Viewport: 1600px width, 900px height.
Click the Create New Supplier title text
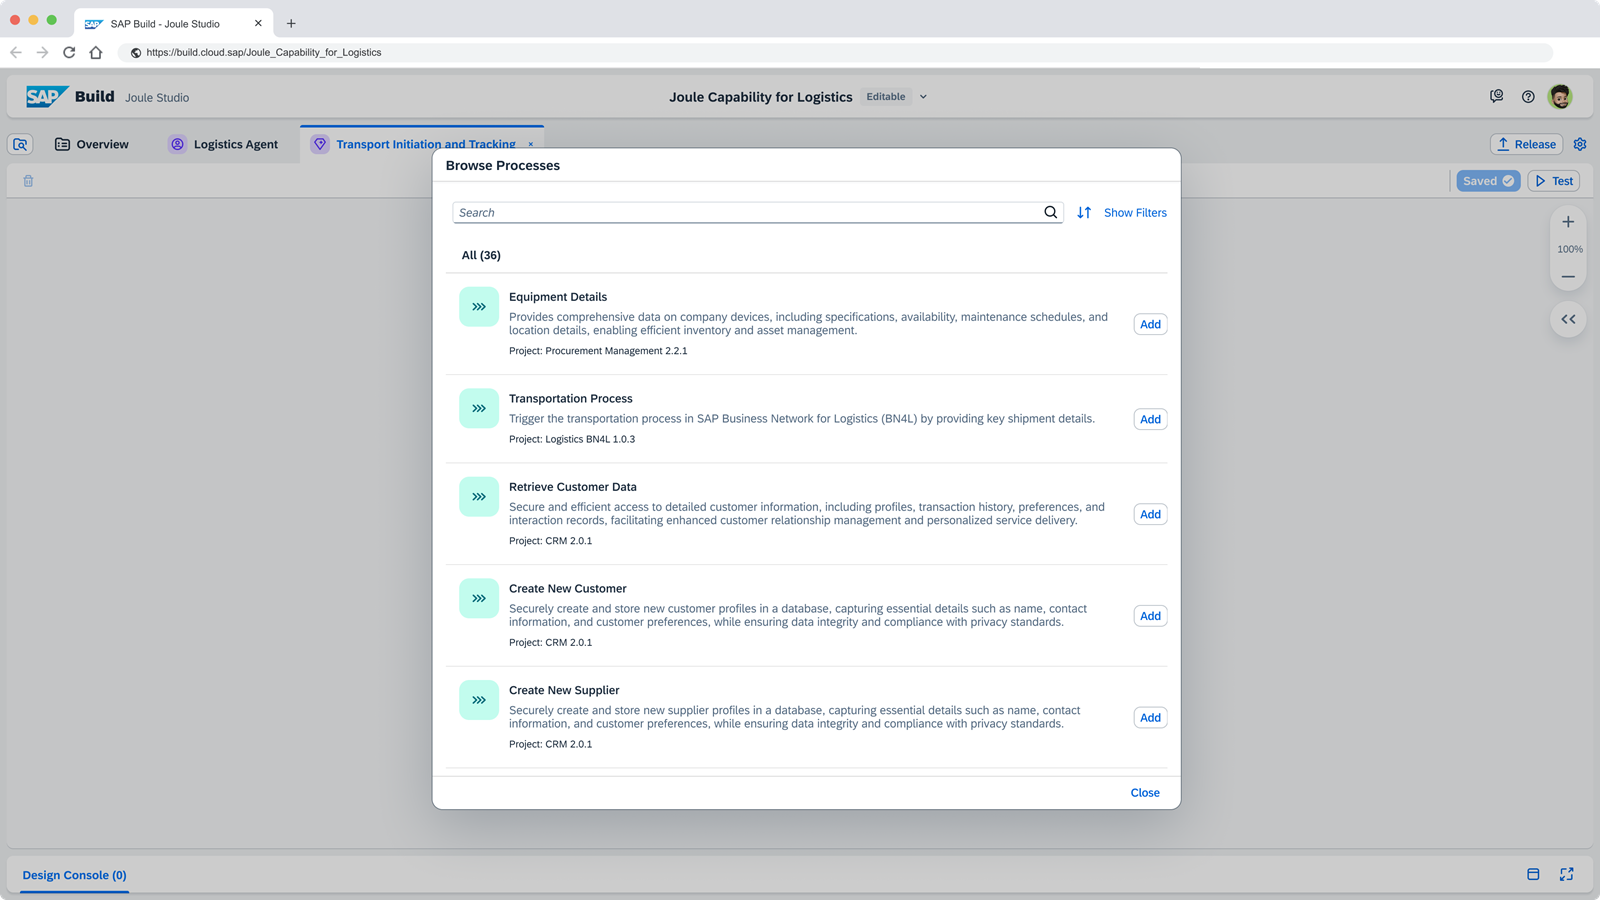click(564, 690)
